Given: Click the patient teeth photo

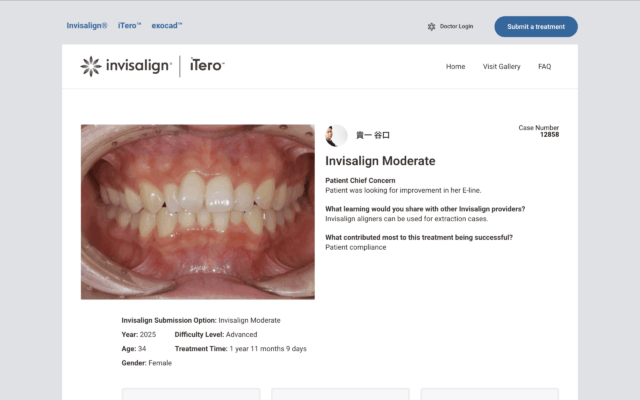Looking at the screenshot, I should click(197, 211).
